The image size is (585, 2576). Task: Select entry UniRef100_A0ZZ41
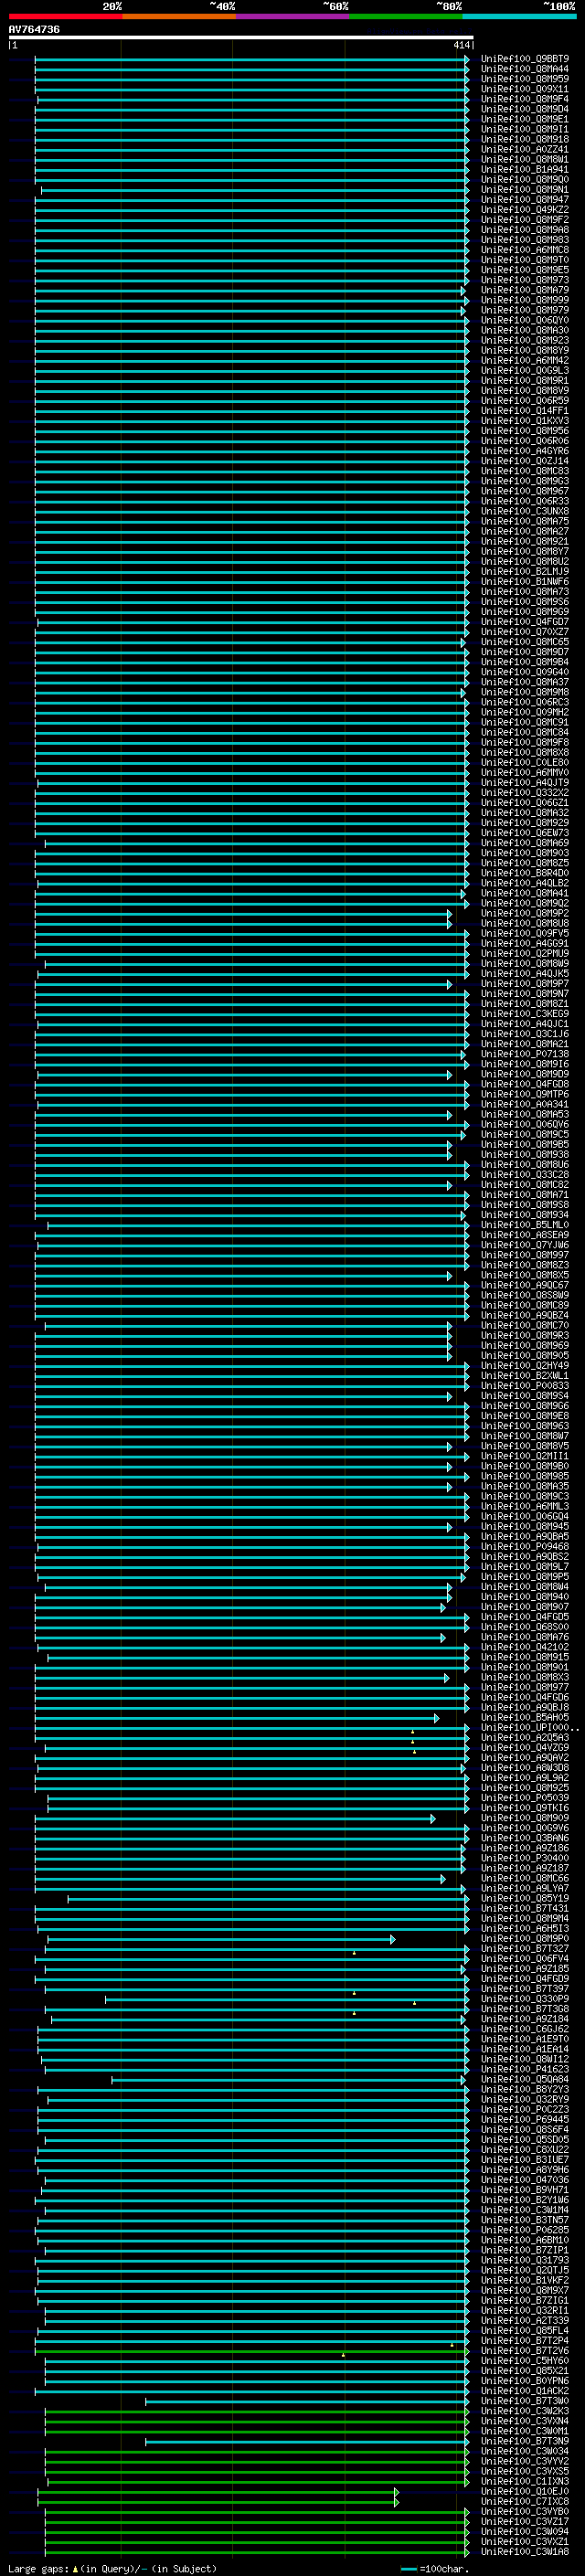[x=525, y=149]
